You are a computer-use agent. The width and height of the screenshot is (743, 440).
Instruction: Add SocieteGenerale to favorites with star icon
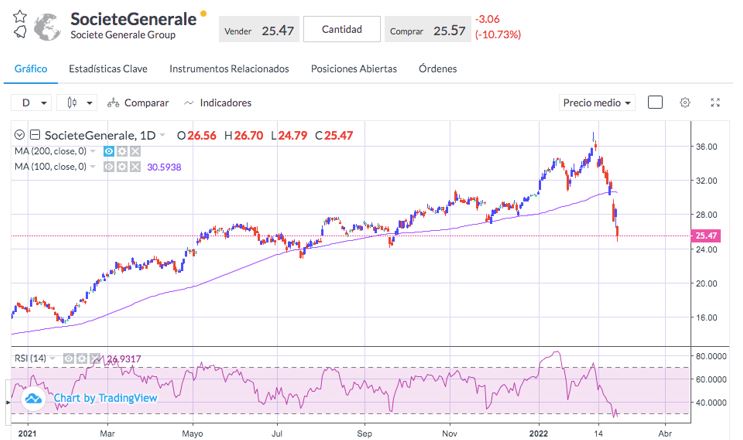point(19,17)
